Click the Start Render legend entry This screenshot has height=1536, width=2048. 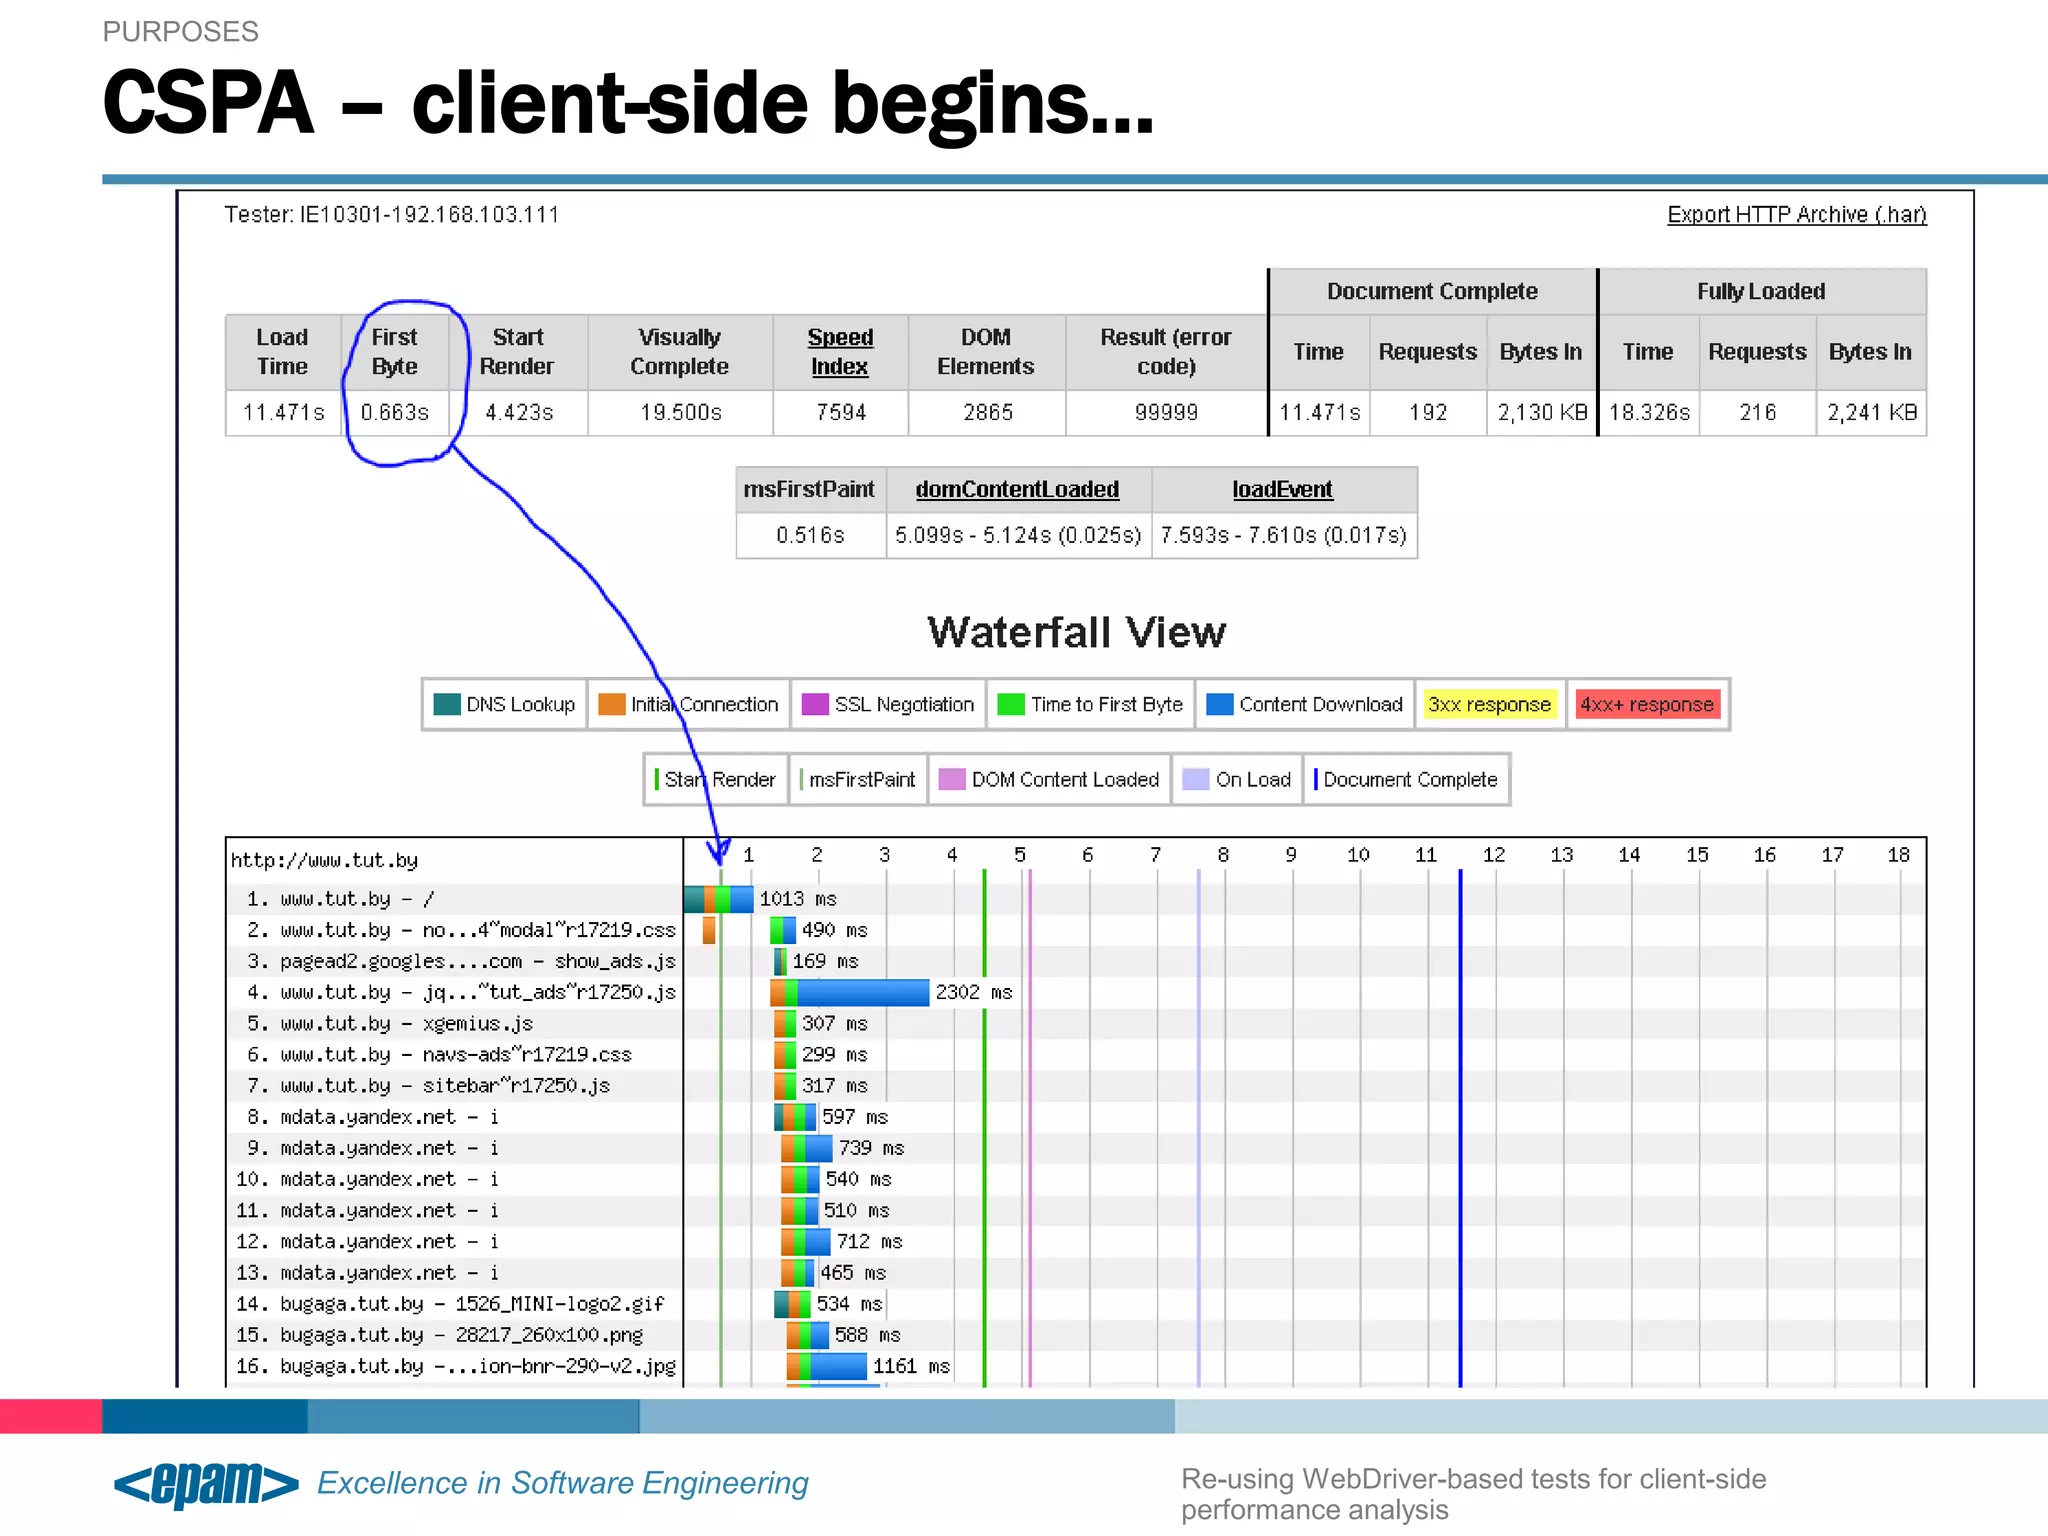pos(715,779)
